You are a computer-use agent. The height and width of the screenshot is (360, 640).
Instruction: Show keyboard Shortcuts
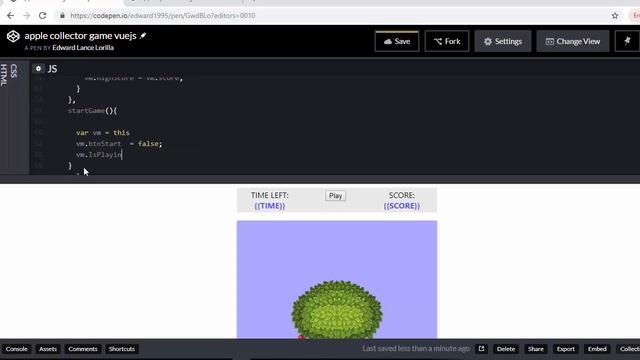tap(122, 349)
